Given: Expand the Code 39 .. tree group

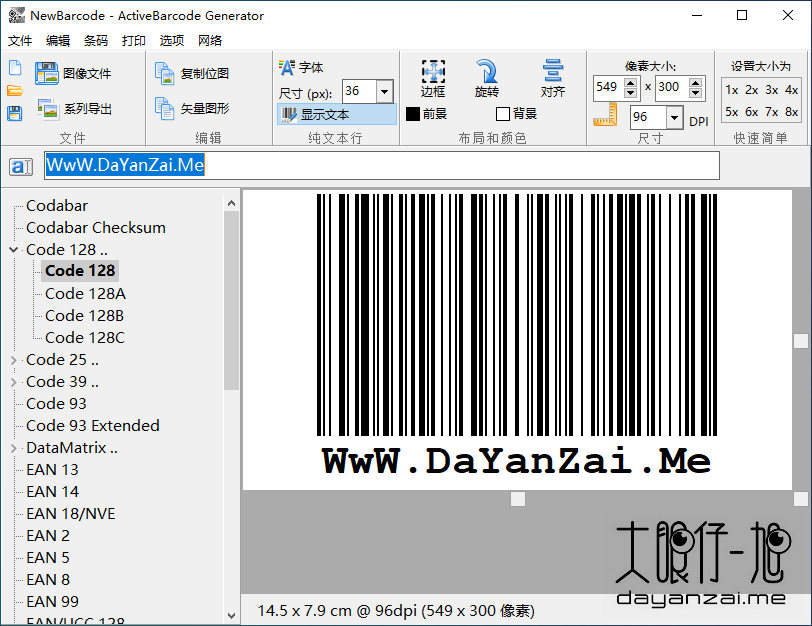Looking at the screenshot, I should point(13,382).
